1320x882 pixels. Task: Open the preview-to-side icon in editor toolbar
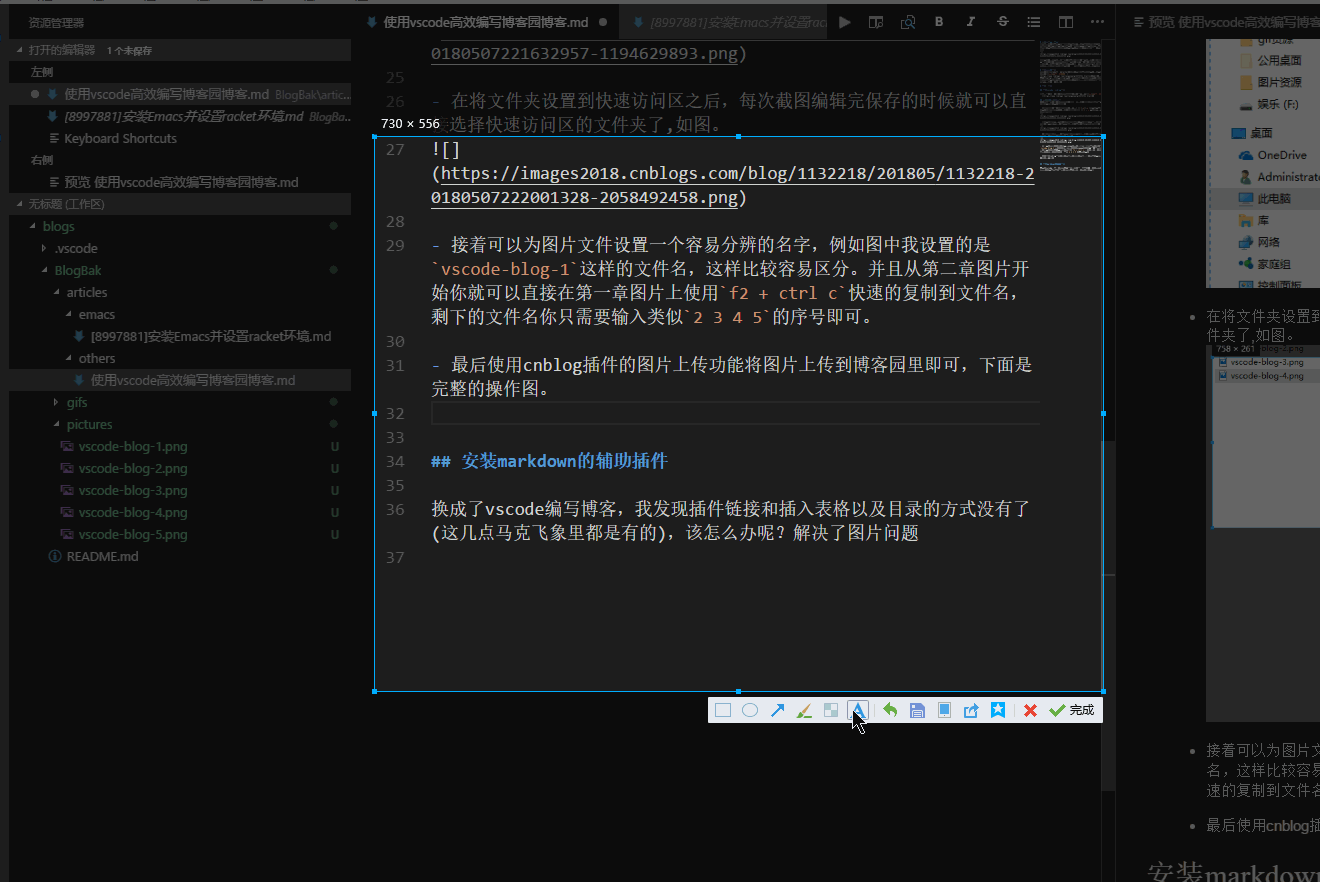click(876, 22)
